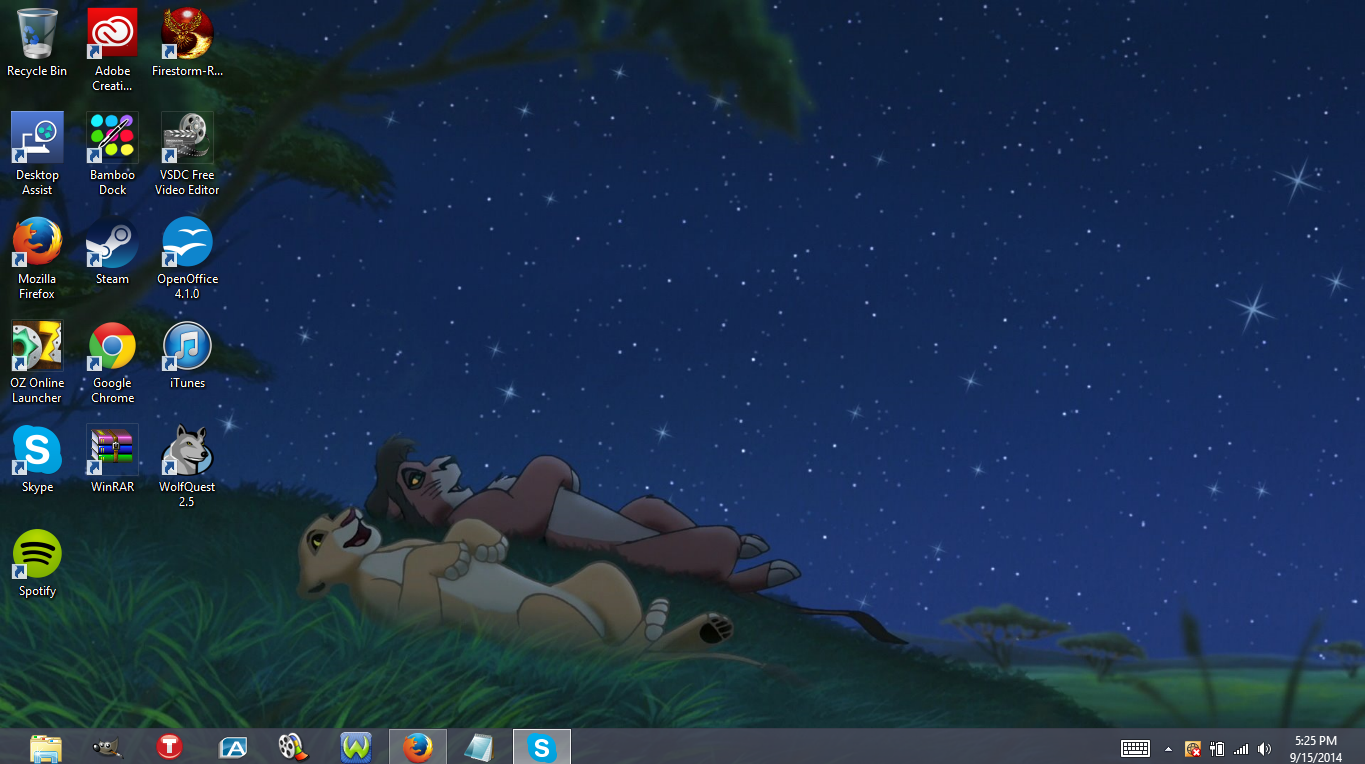Switch to Firefox window in taskbar
The height and width of the screenshot is (764, 1365).
click(x=418, y=747)
